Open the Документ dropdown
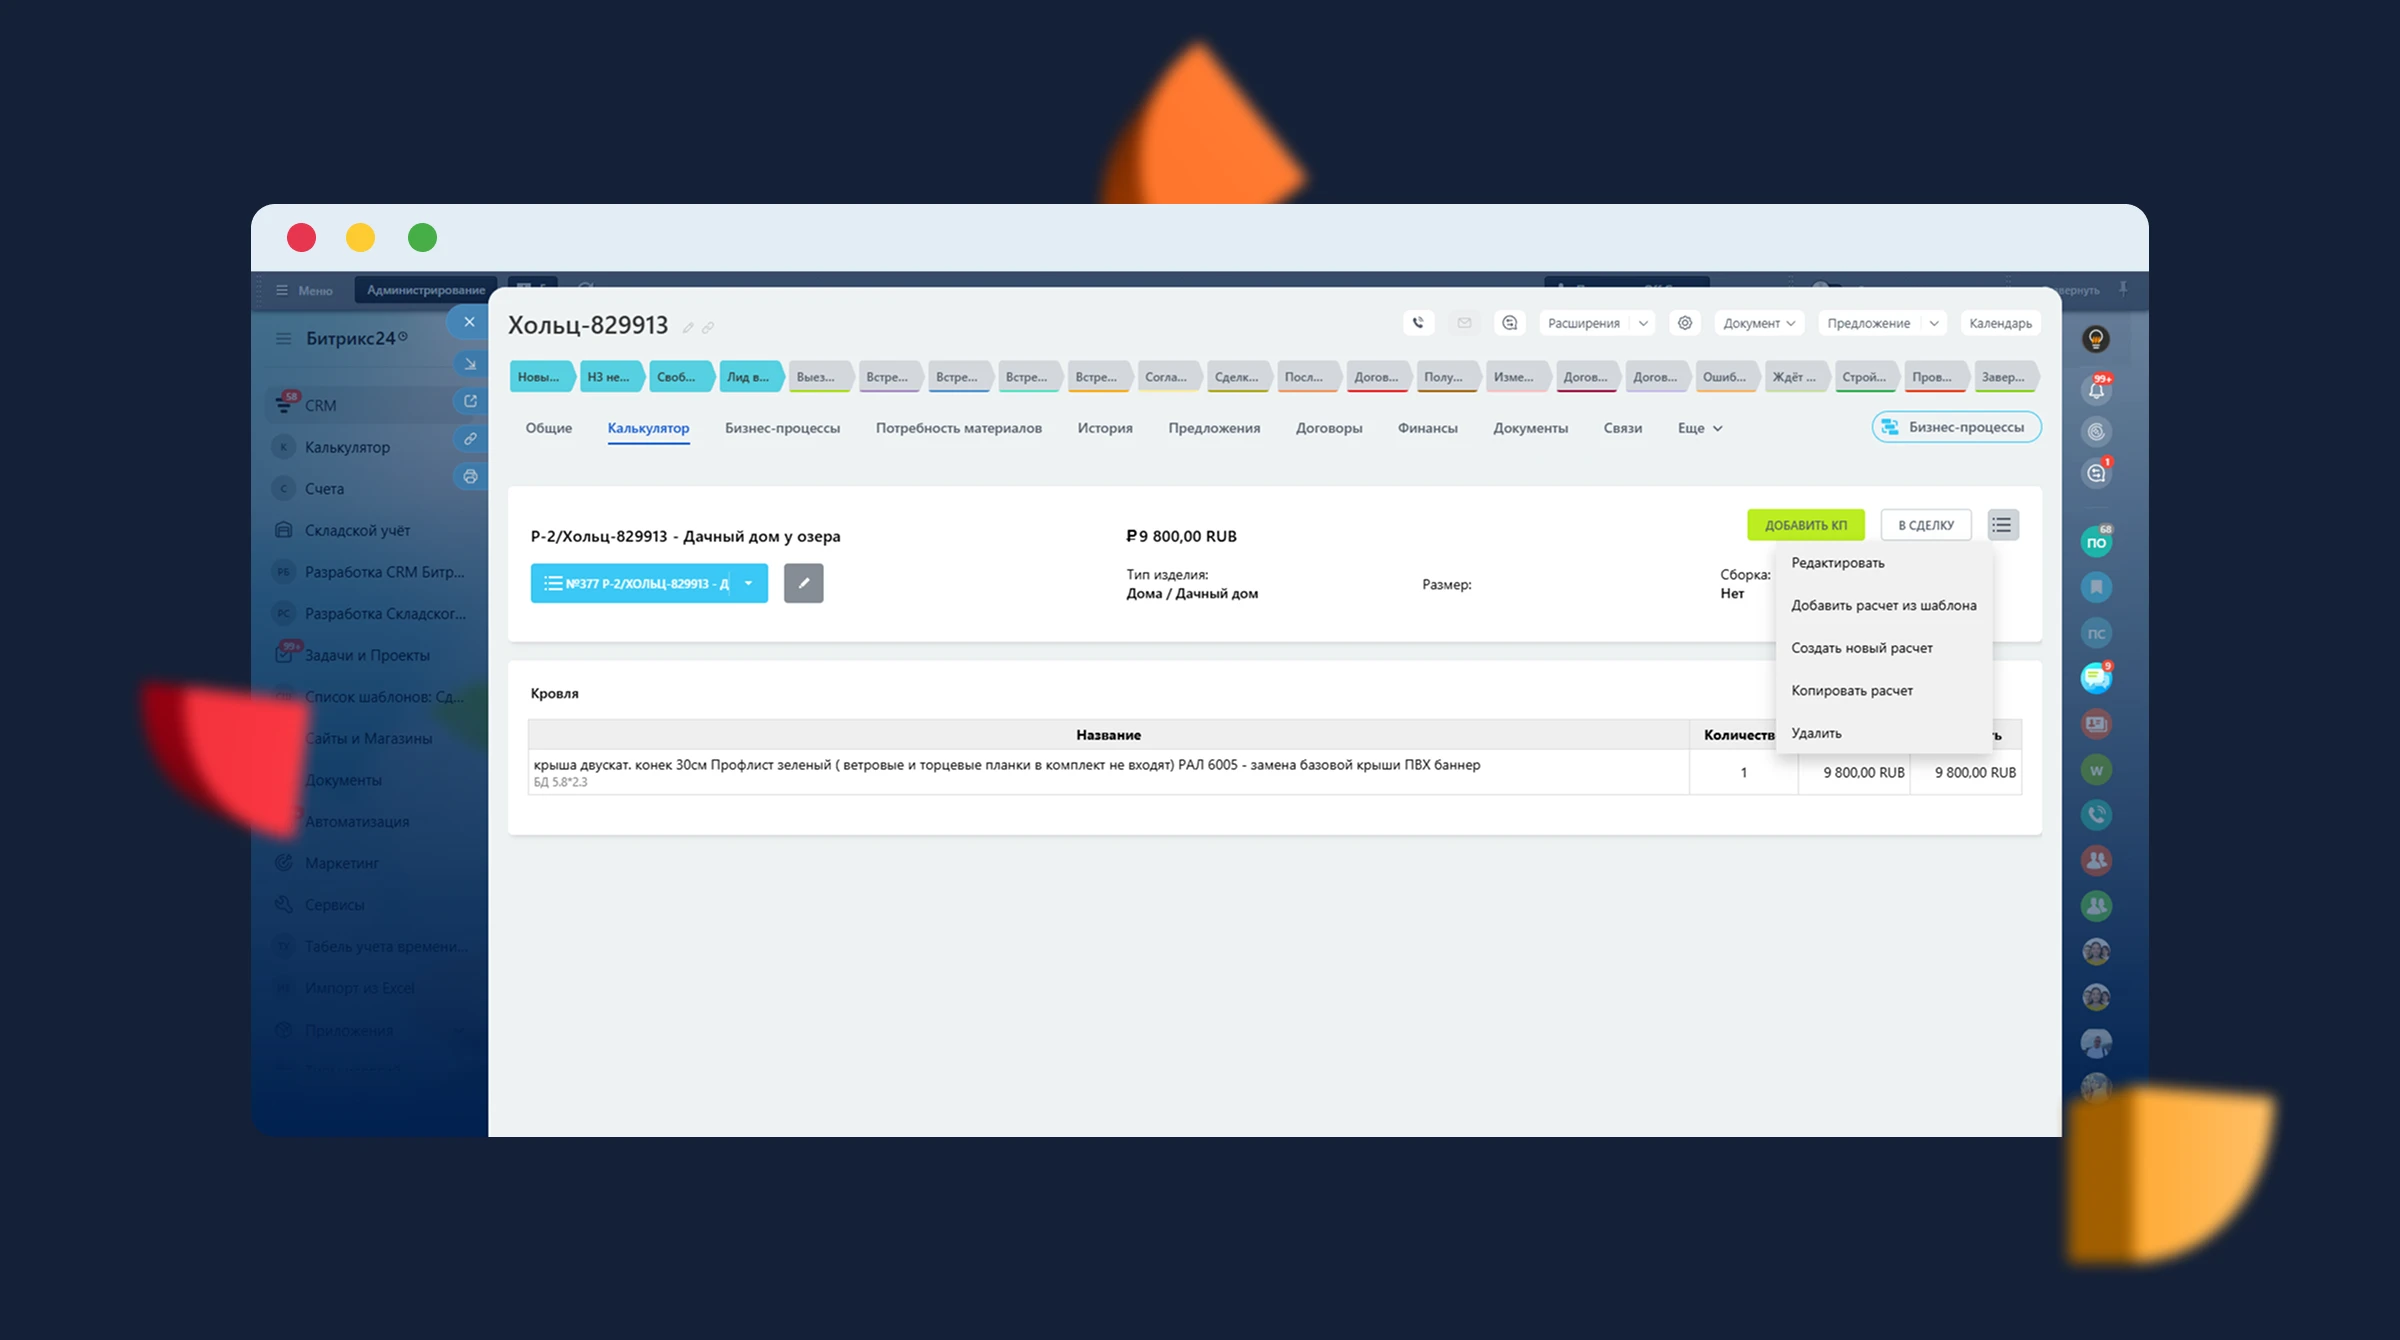 point(1759,323)
